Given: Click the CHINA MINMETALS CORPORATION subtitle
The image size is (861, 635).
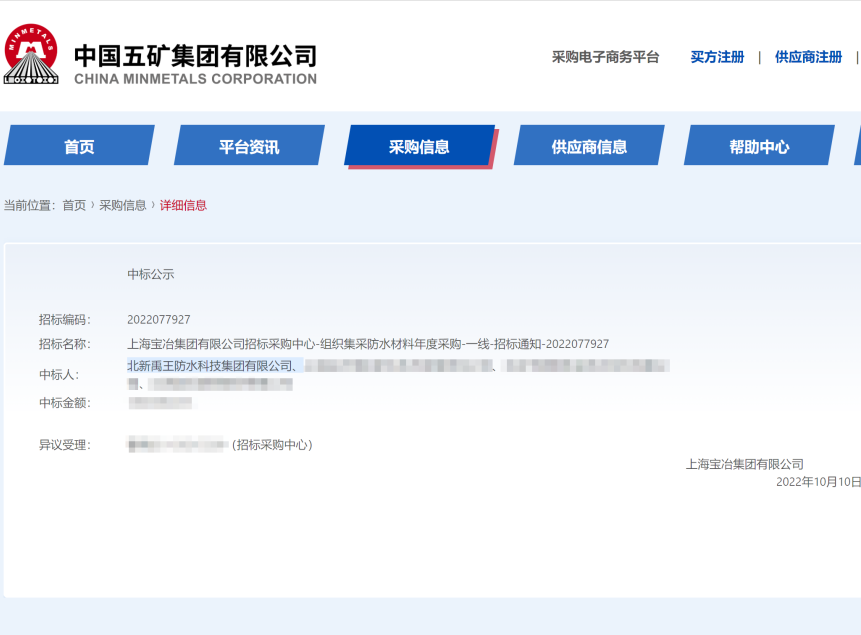Looking at the screenshot, I should (195, 79).
